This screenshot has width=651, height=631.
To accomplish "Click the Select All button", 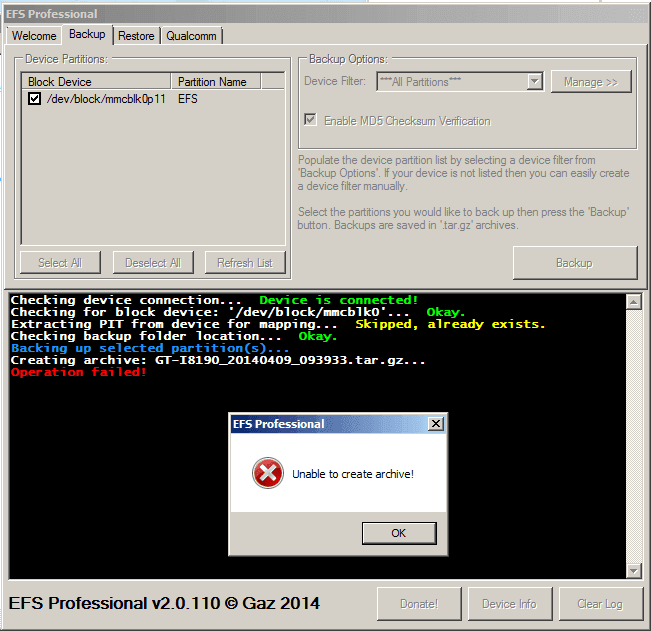I will click(60, 263).
